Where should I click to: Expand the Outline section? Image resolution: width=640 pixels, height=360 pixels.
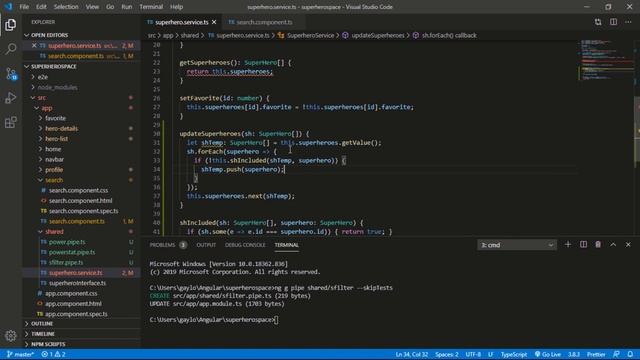[82, 324]
